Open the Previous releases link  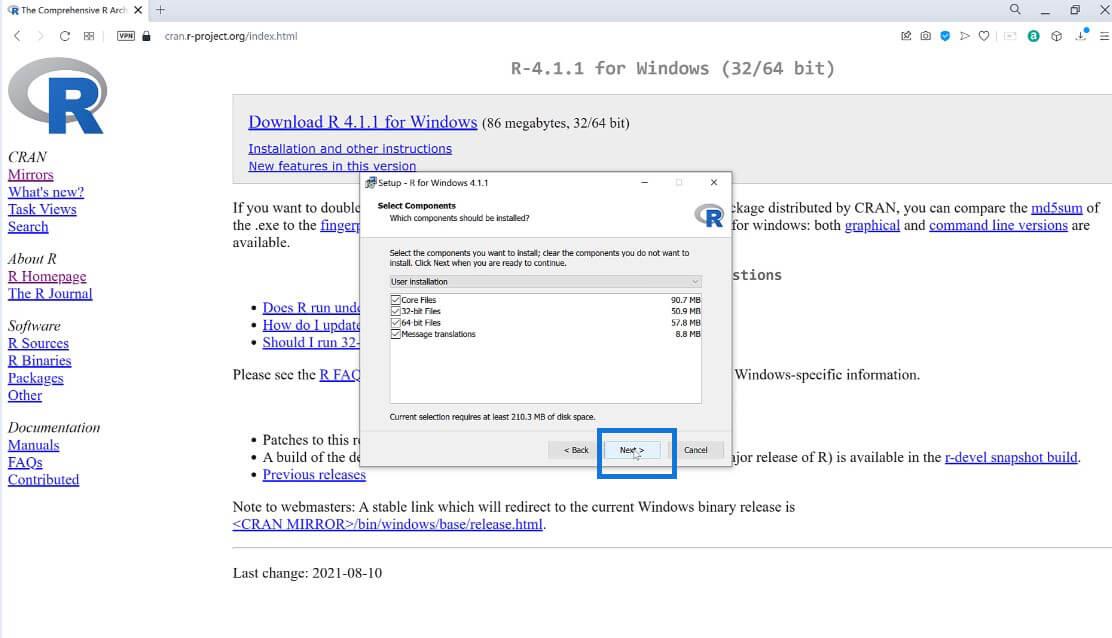[x=314, y=475]
